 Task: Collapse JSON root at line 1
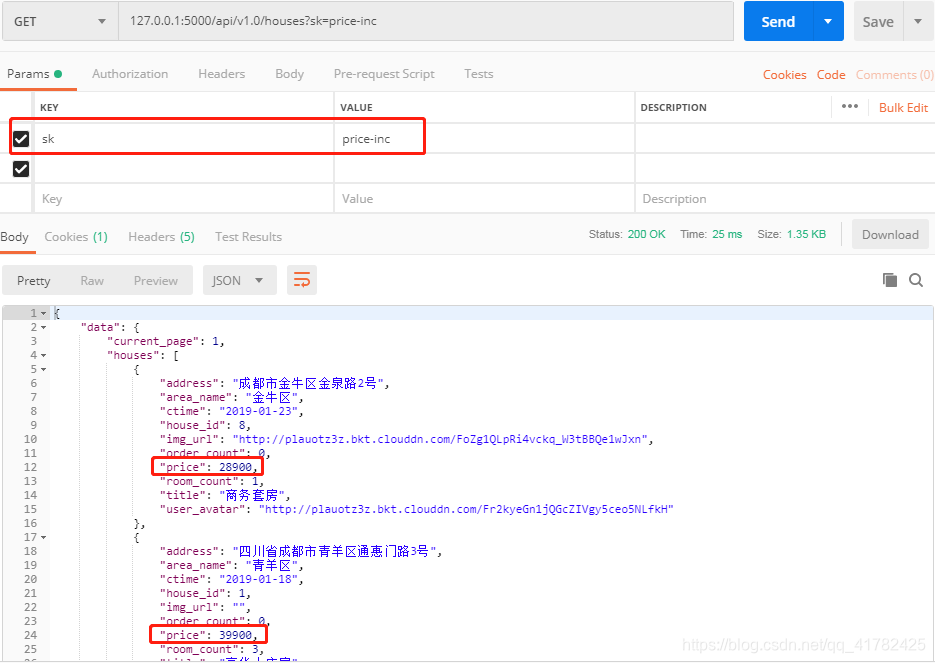pyautogui.click(x=44, y=313)
